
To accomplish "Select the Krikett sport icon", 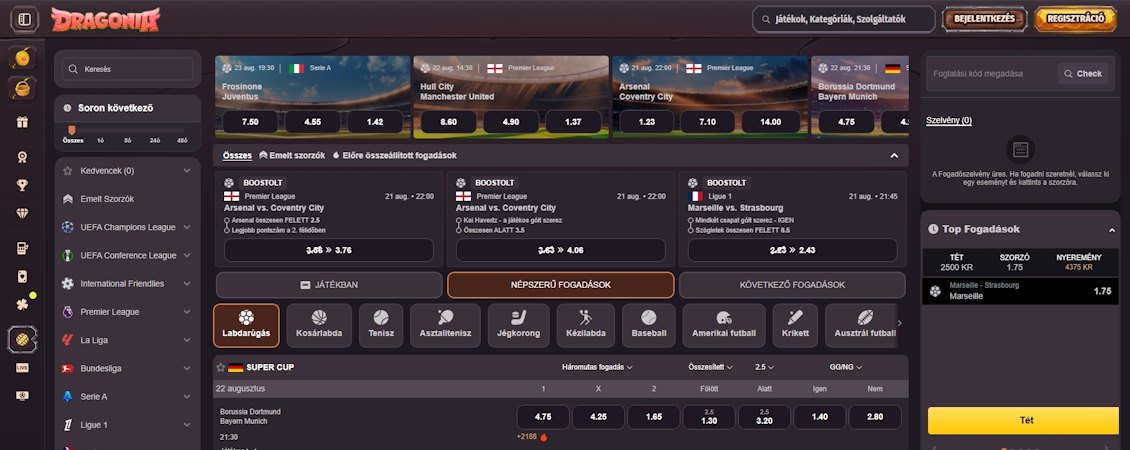I will click(795, 325).
